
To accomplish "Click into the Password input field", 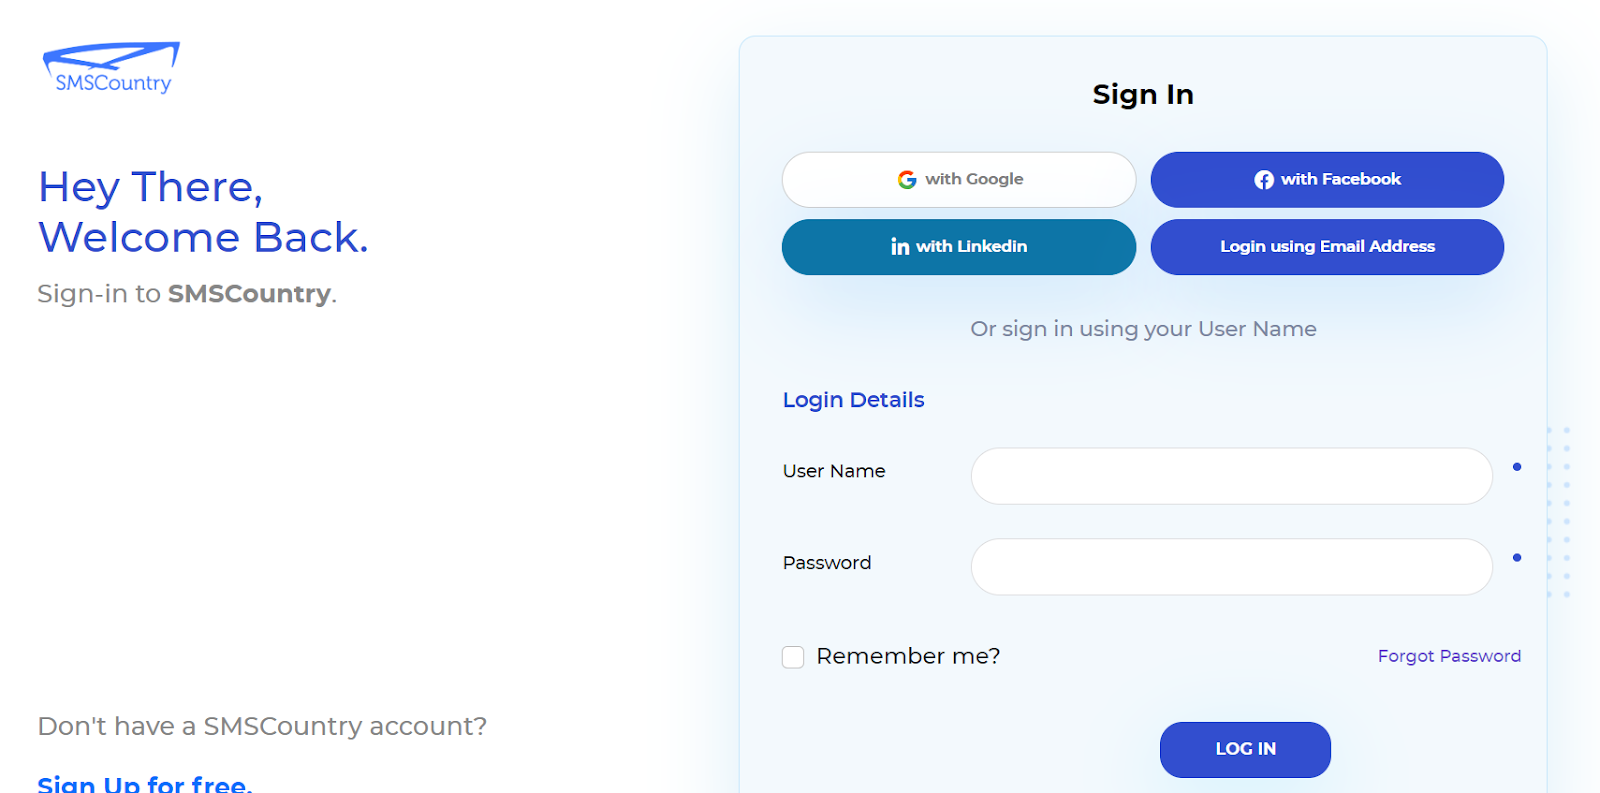I will 1231,566.
